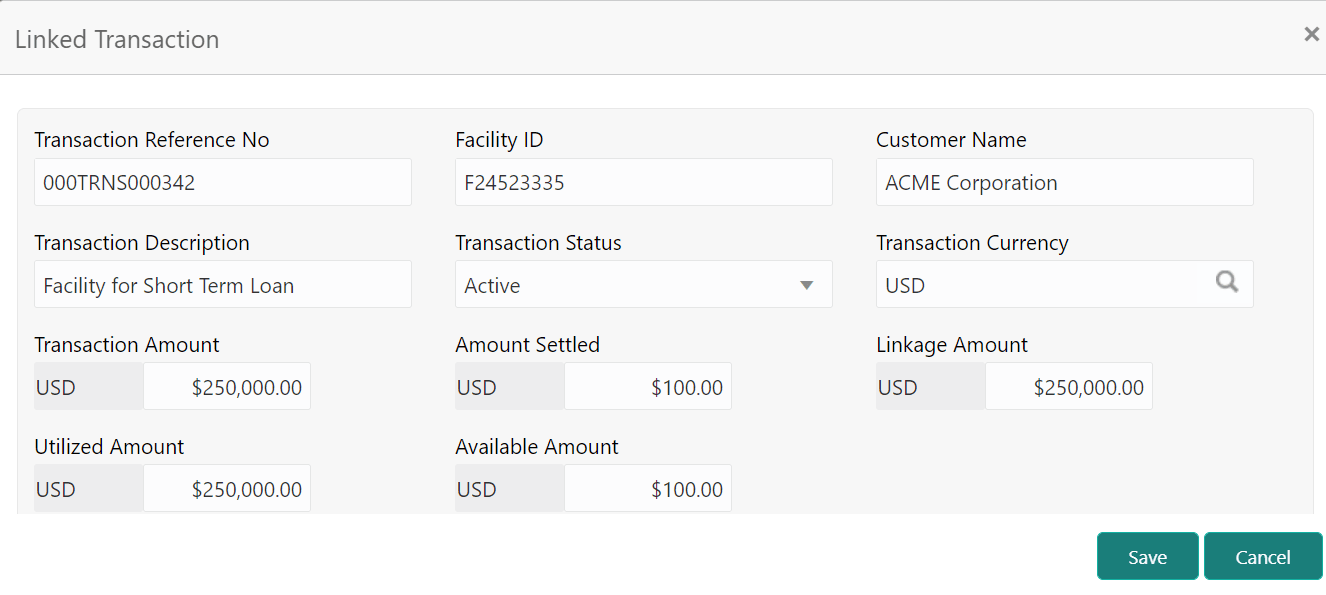1326x595 pixels.
Task: Click the Transaction Description field
Action: click(222, 284)
